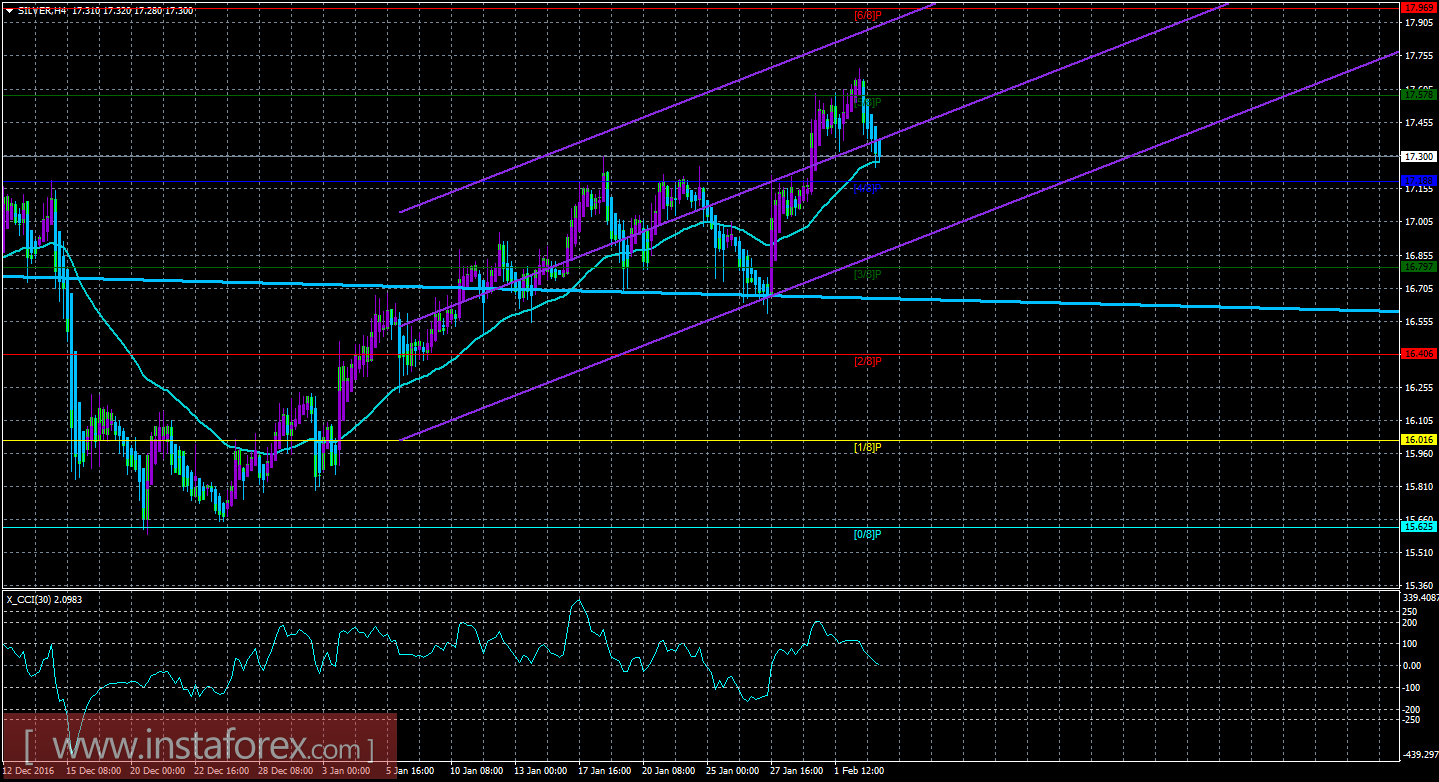Viewport: 1439px width, 782px height.
Task: Open the www.instaforex.com watermark link
Action: 198,747
